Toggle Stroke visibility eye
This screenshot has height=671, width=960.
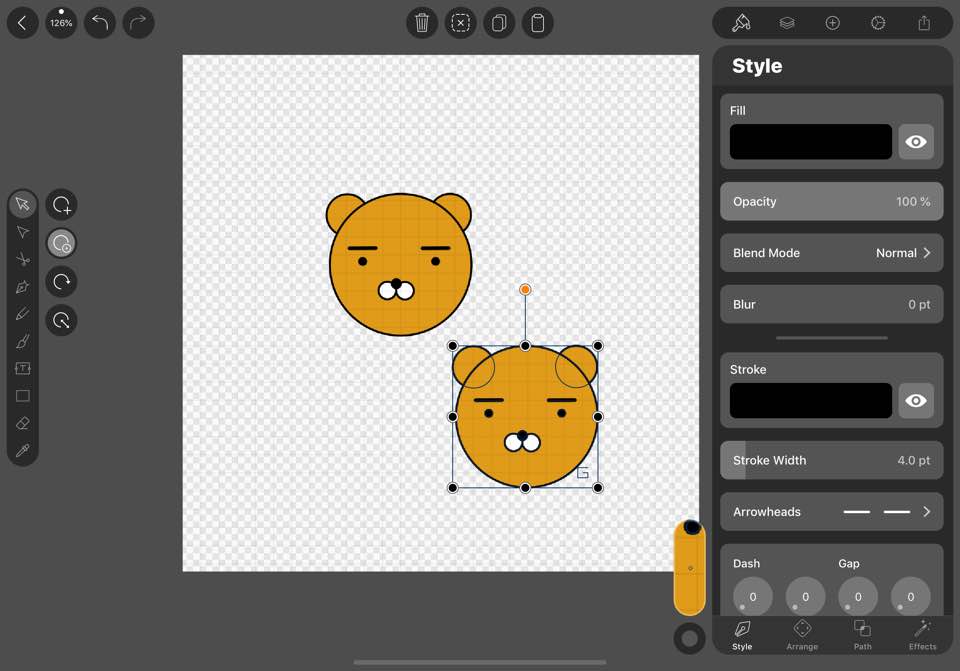916,401
